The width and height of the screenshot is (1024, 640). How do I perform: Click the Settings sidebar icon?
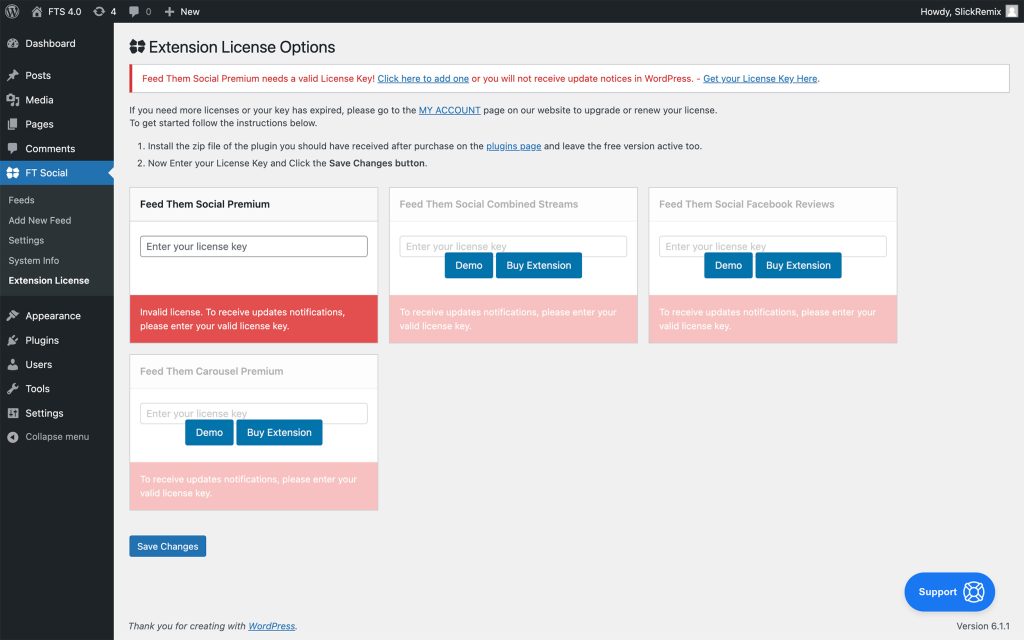click(x=12, y=413)
